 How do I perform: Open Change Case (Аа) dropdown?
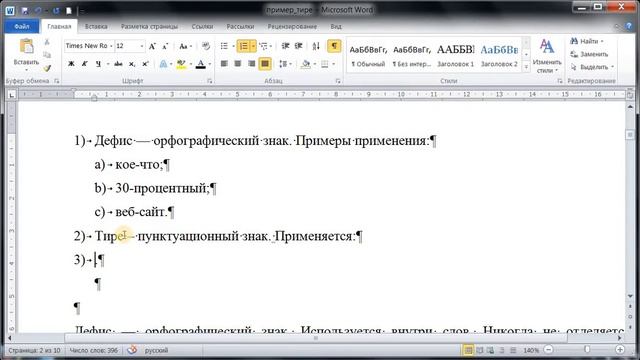(185, 46)
